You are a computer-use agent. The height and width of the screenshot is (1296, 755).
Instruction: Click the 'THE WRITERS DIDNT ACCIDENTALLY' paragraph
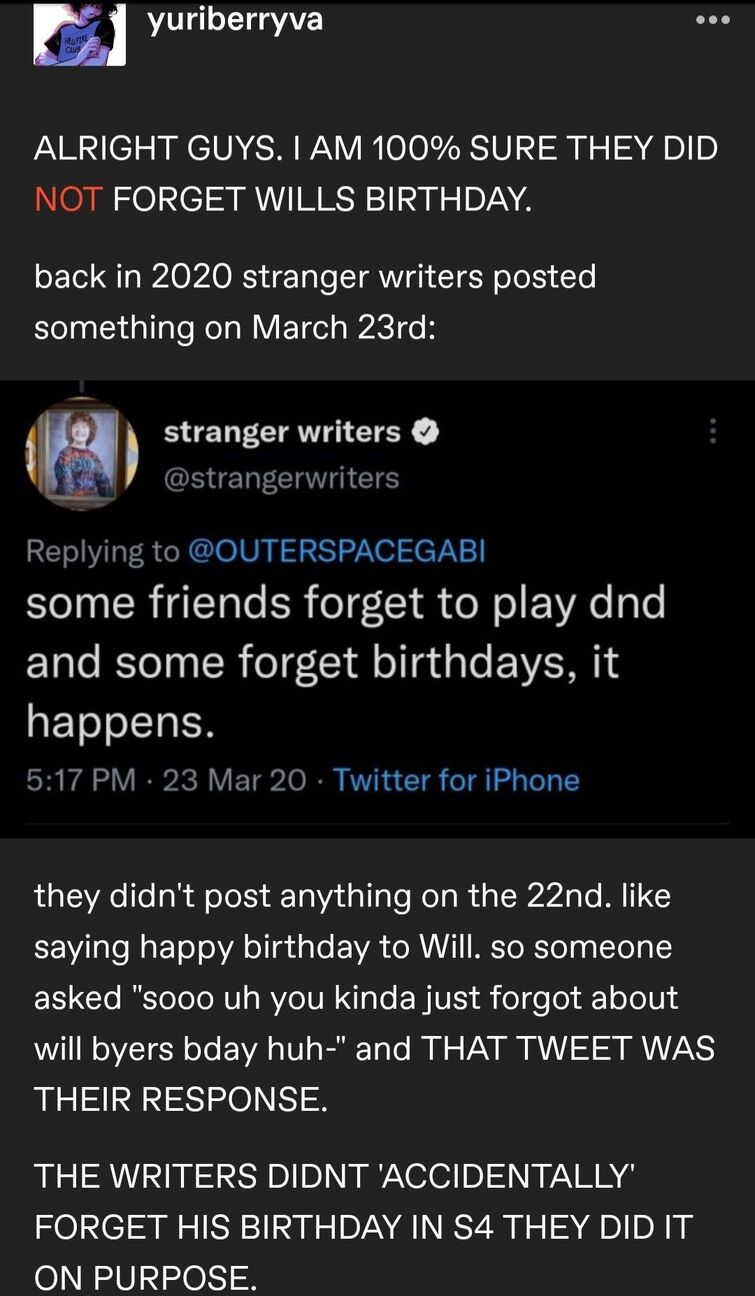click(363, 1226)
